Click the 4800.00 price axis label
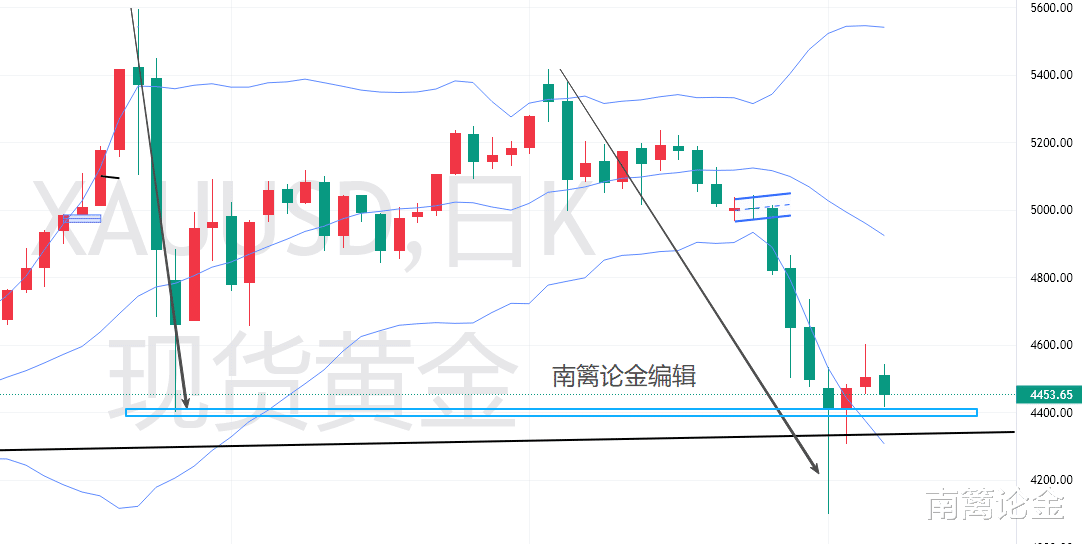Screen dimensions: 1082x544 tap(1051, 278)
